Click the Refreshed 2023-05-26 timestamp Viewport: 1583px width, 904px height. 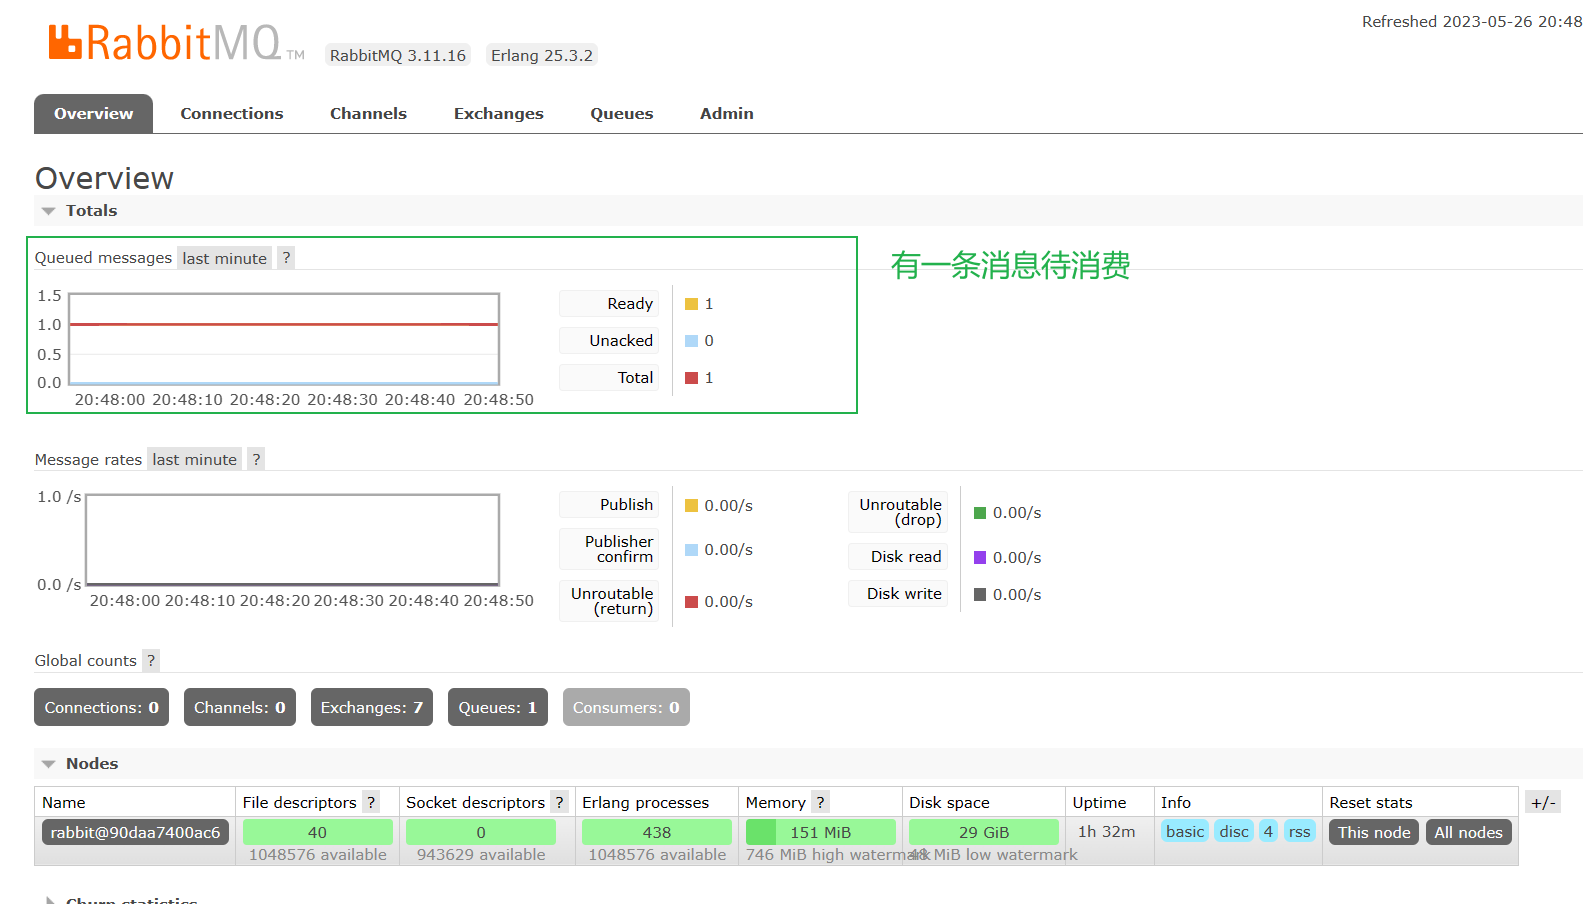point(1472,22)
